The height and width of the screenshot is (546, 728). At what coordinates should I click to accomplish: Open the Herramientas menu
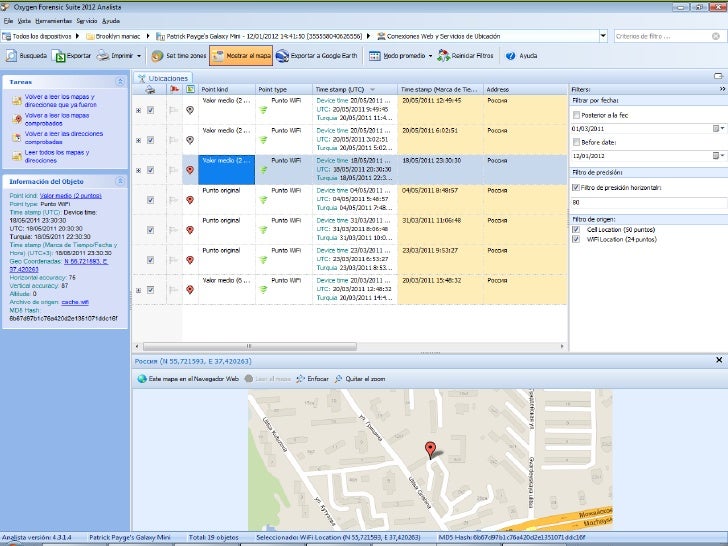52,21
